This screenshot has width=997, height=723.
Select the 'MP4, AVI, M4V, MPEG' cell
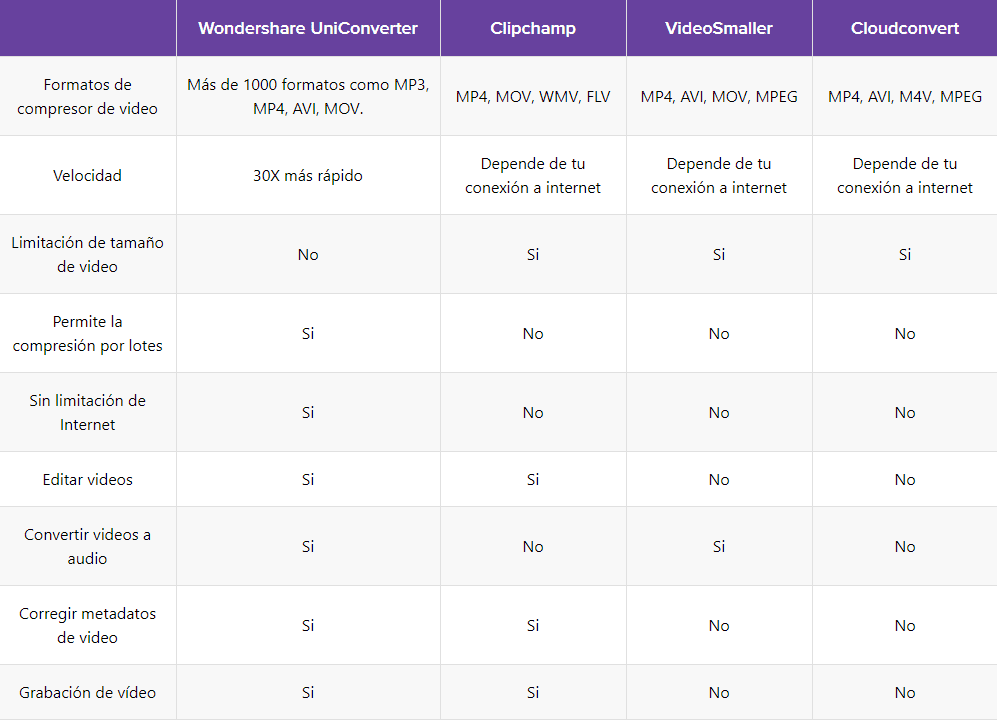(x=905, y=97)
